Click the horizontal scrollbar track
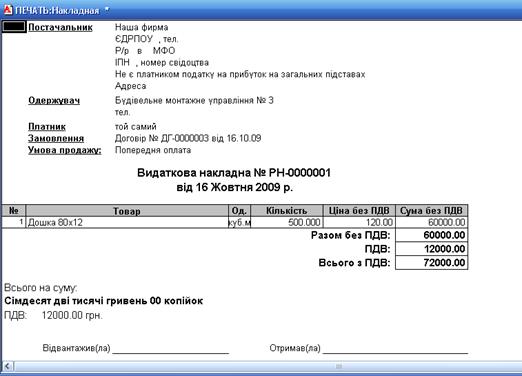Viewport: 522px width, 376px height. point(267,366)
